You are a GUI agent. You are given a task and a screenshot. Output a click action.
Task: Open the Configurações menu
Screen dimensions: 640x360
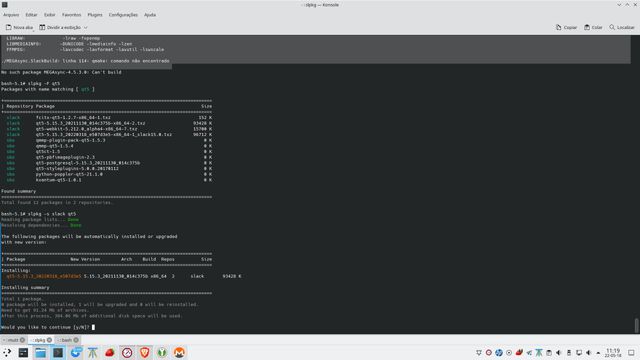123,15
